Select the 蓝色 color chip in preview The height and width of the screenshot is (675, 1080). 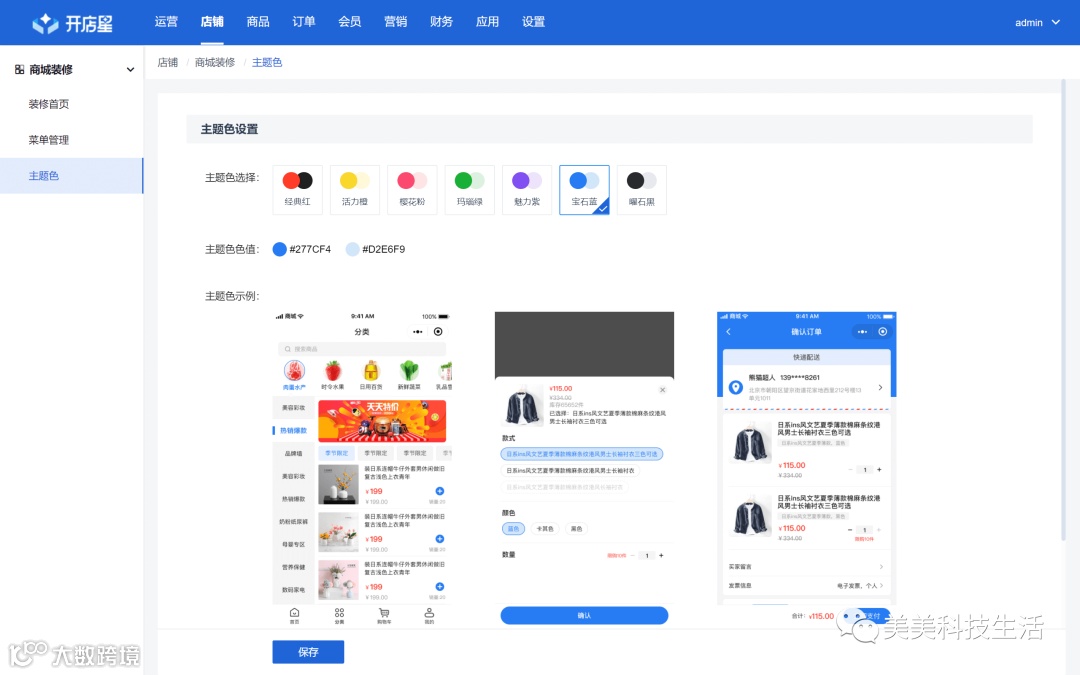[513, 529]
